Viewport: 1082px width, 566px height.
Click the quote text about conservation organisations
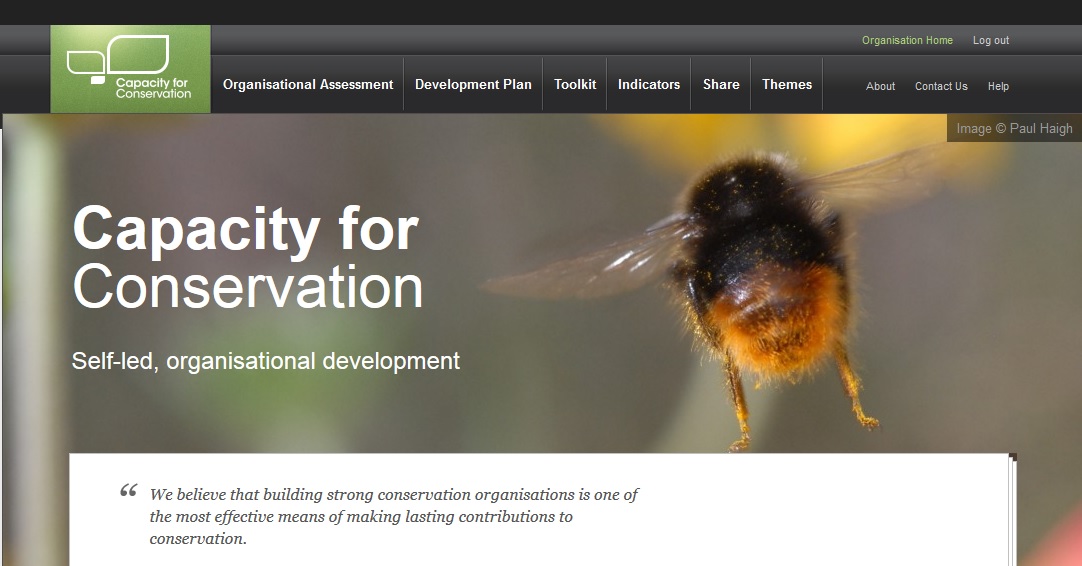[x=394, y=516]
